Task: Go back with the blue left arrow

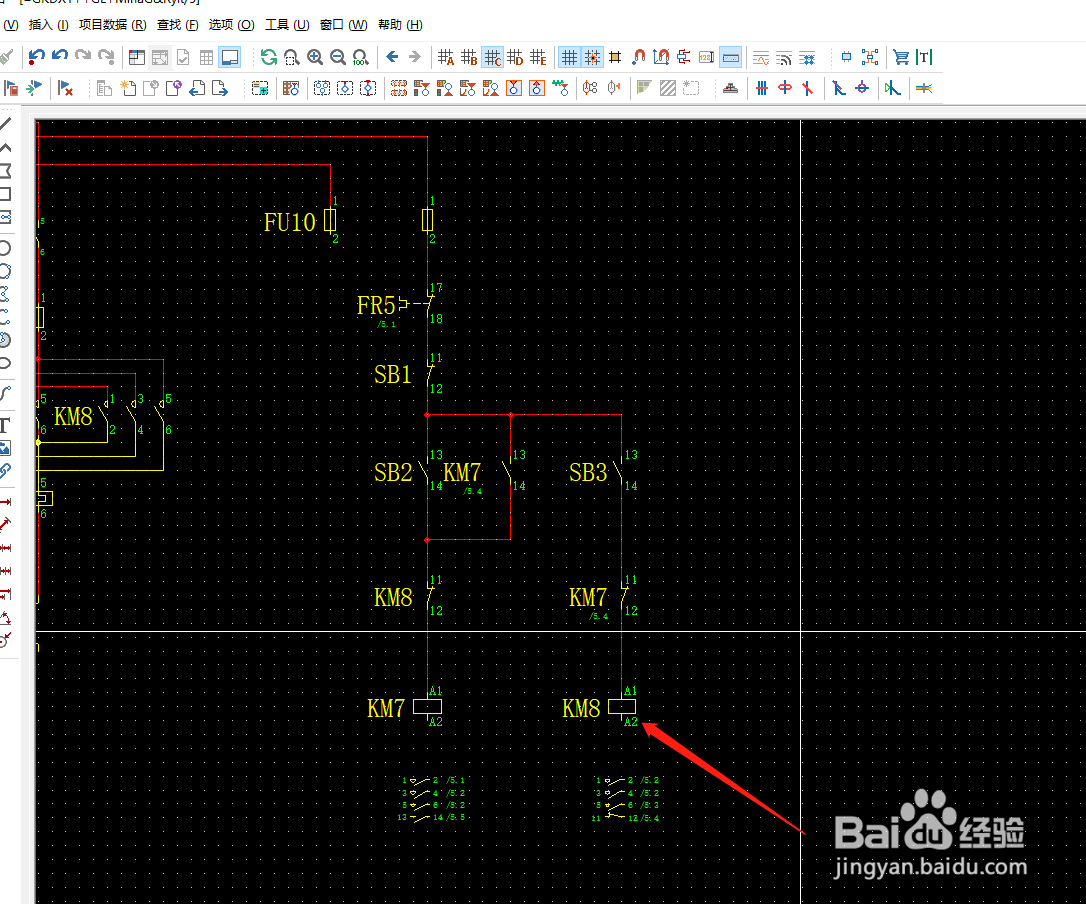Action: (x=392, y=57)
